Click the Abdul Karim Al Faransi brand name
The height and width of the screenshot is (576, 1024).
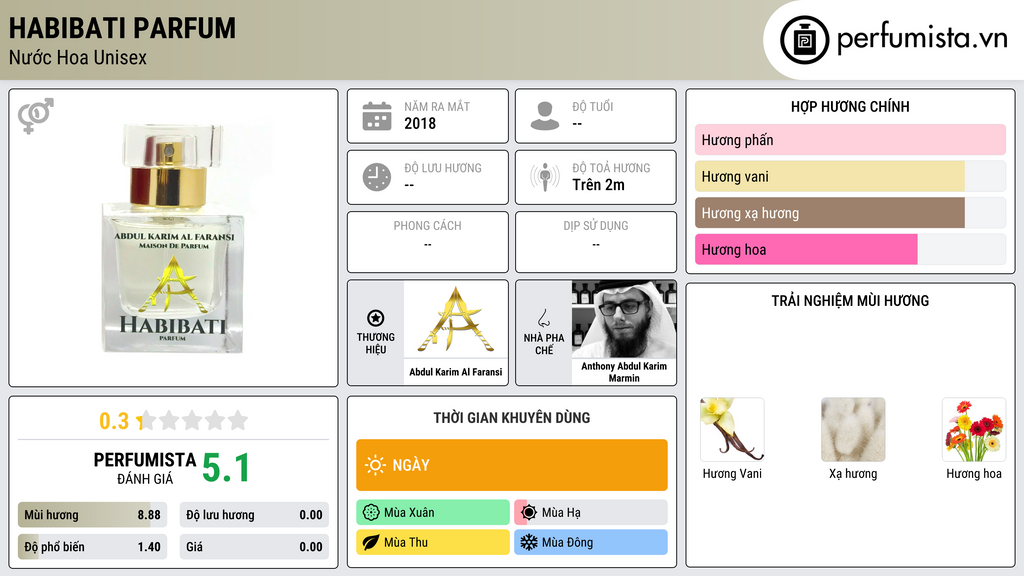[x=456, y=372]
